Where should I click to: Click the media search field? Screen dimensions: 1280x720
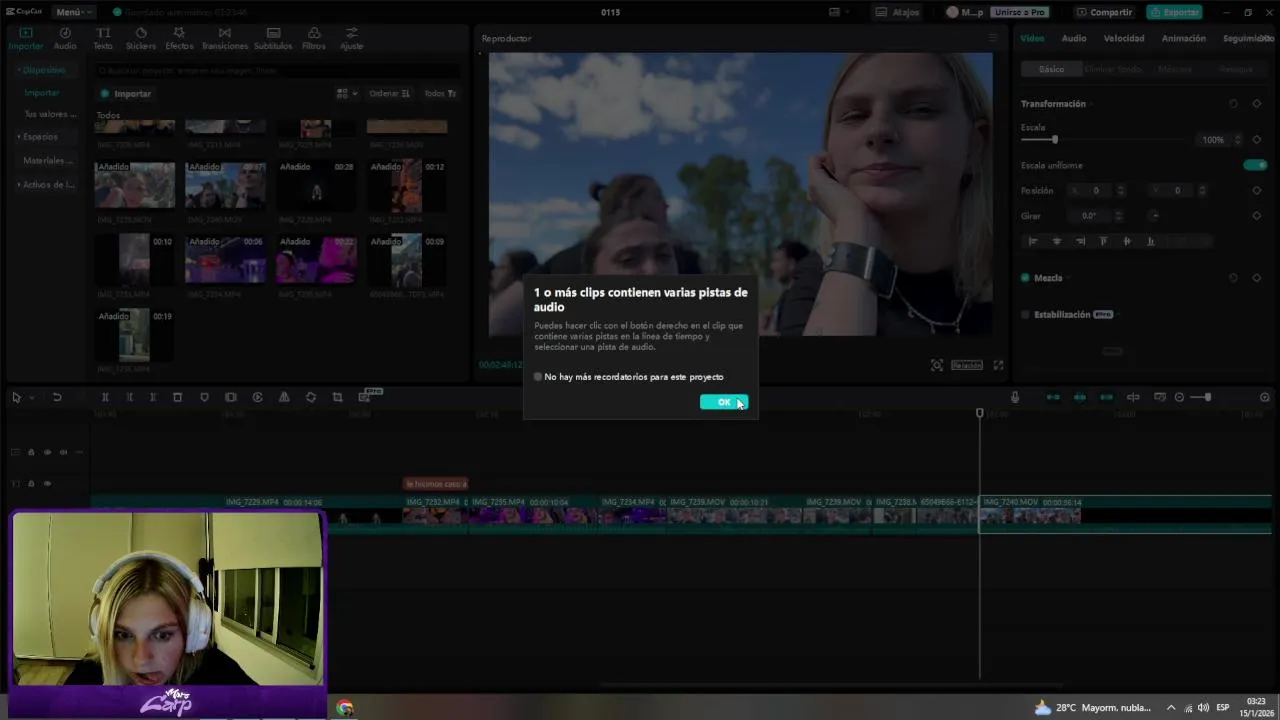278,71
